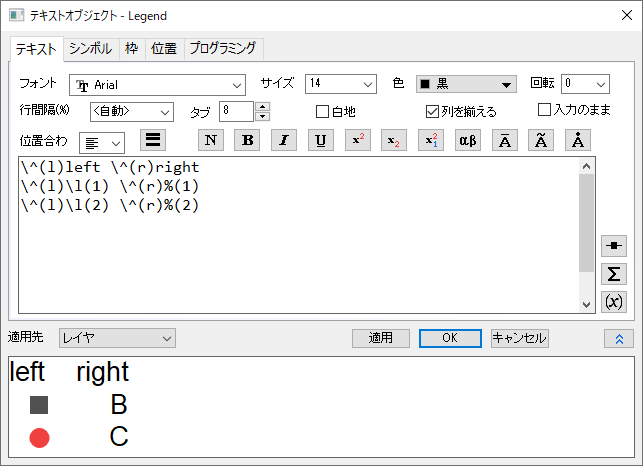Switch to the 枠 tab
The image size is (643, 466).
(x=132, y=49)
